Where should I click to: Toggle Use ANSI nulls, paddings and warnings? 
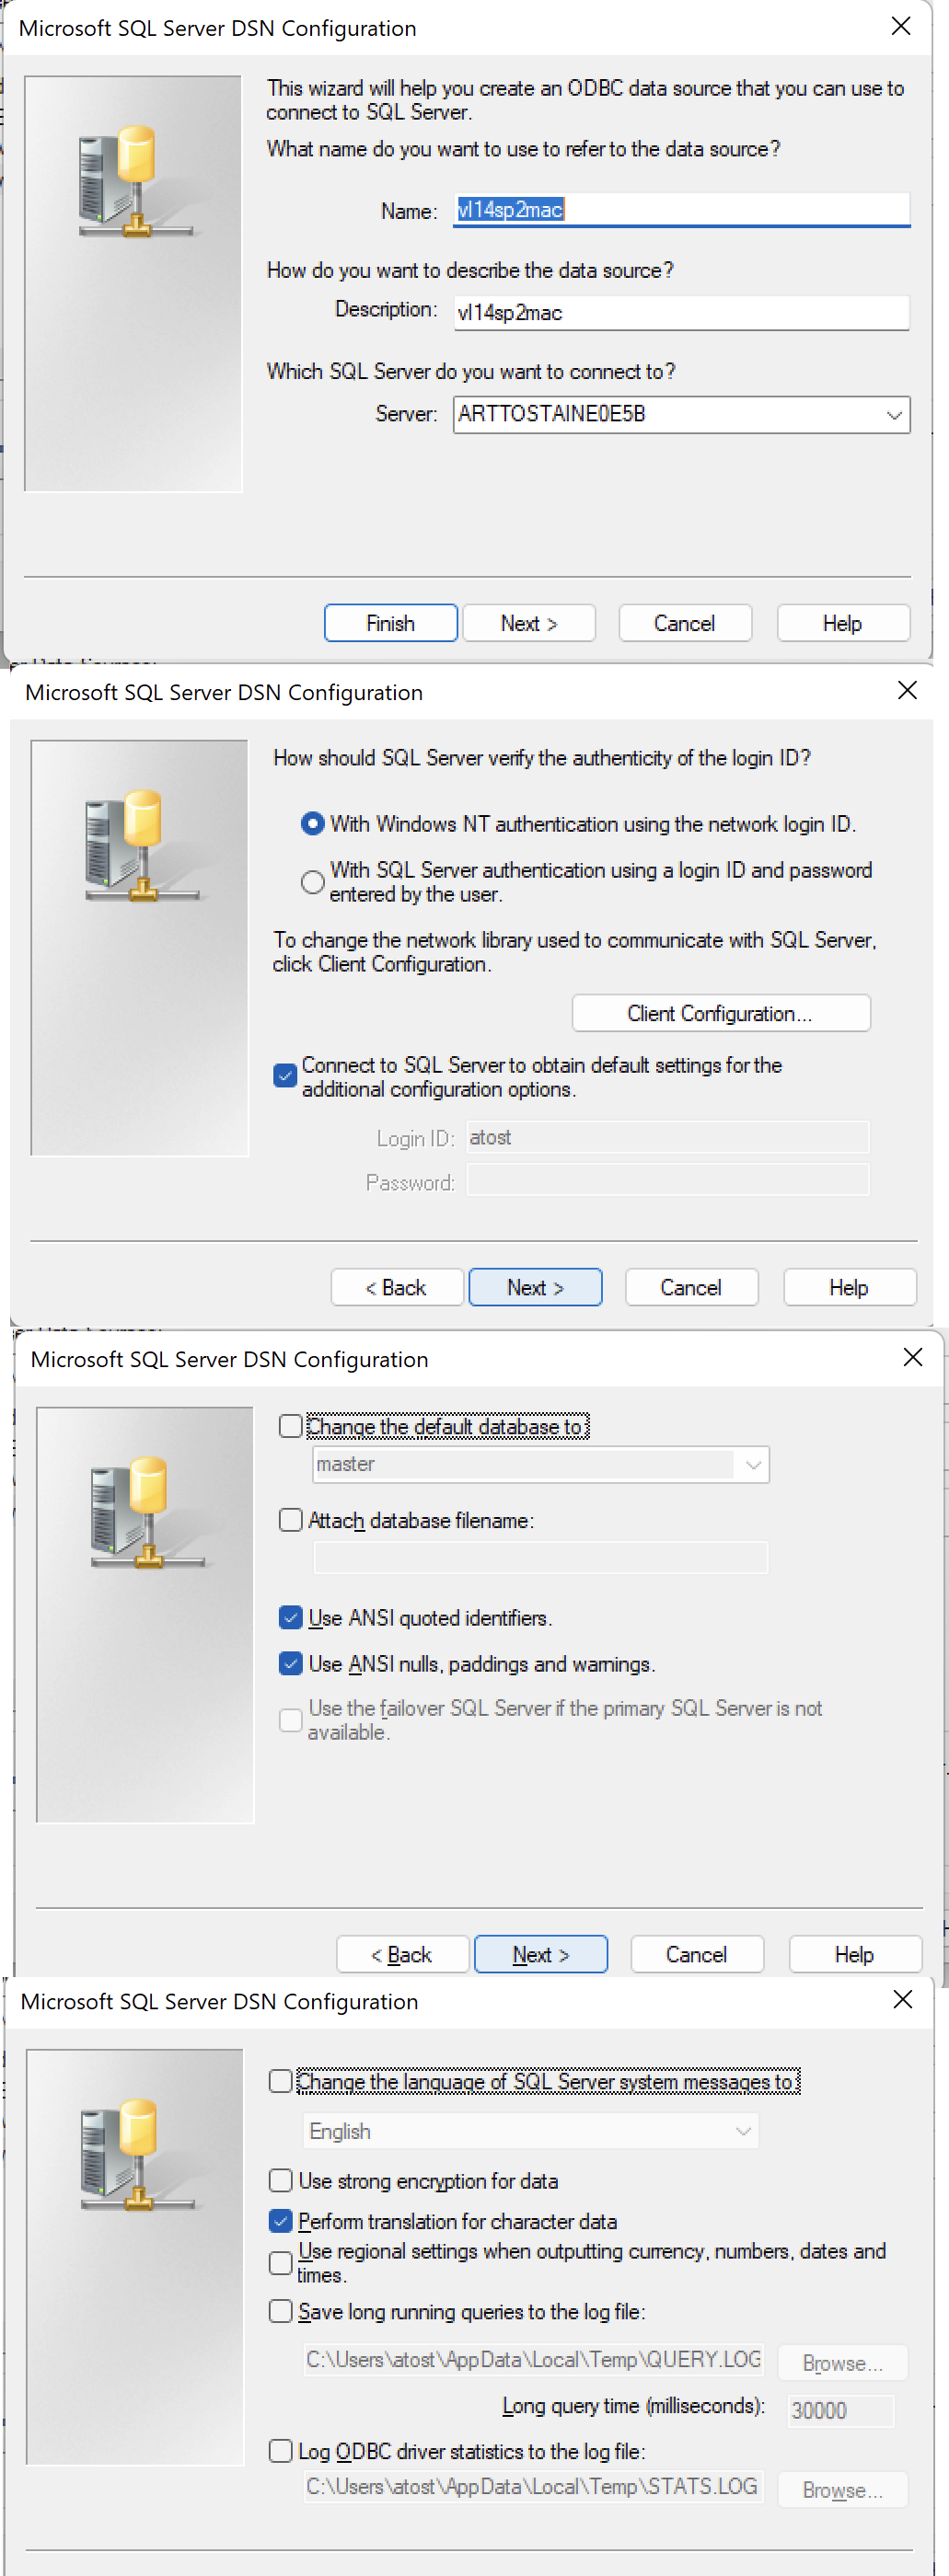[291, 1663]
